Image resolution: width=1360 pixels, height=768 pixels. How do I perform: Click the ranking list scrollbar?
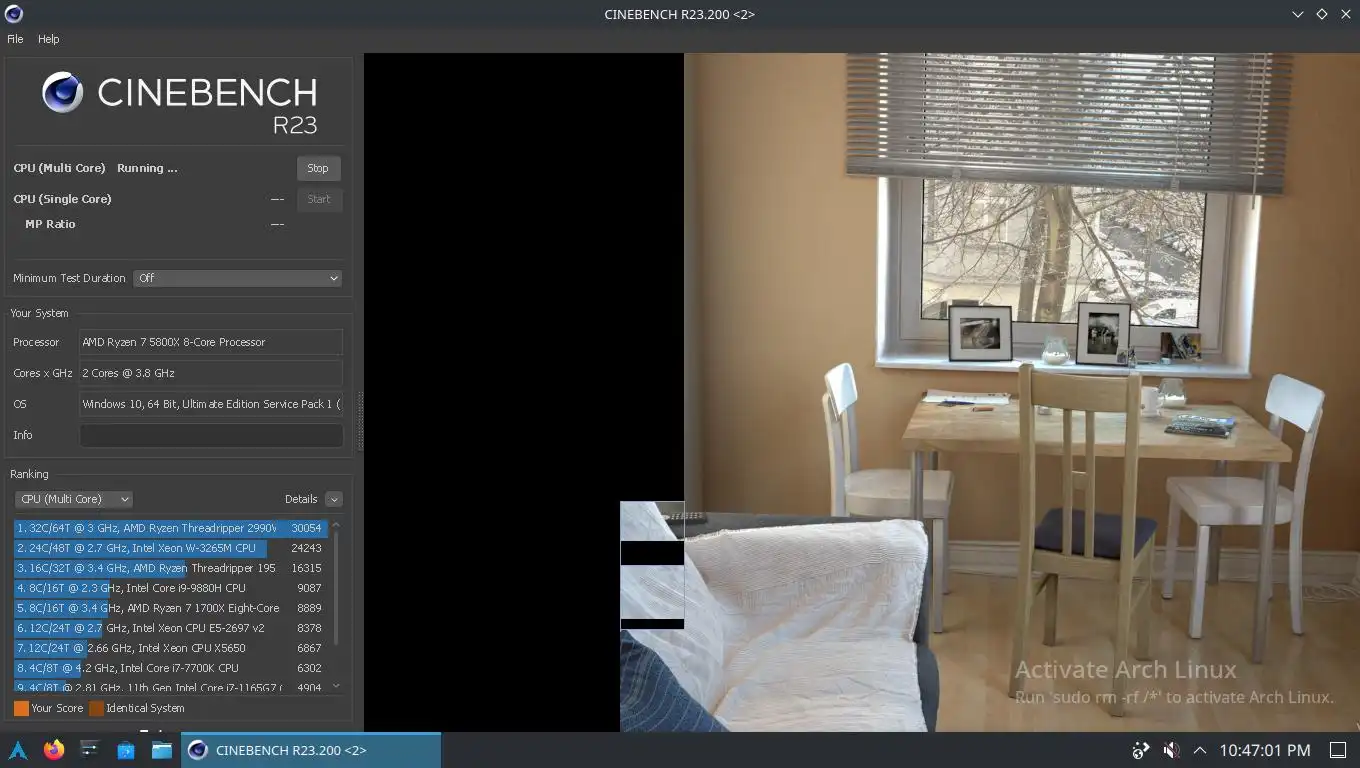336,588
